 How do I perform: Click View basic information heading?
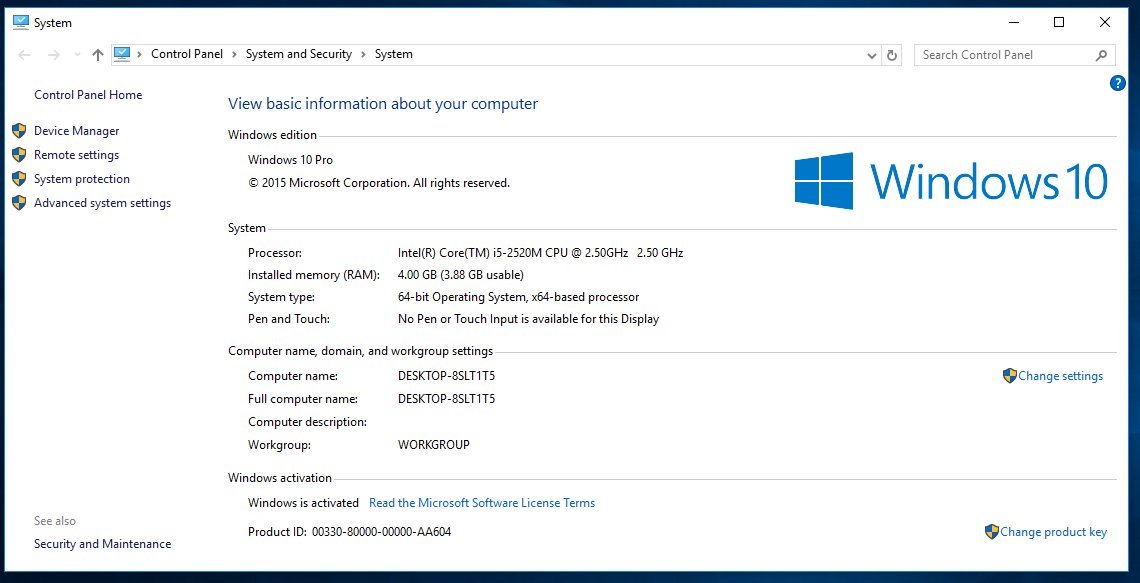383,104
